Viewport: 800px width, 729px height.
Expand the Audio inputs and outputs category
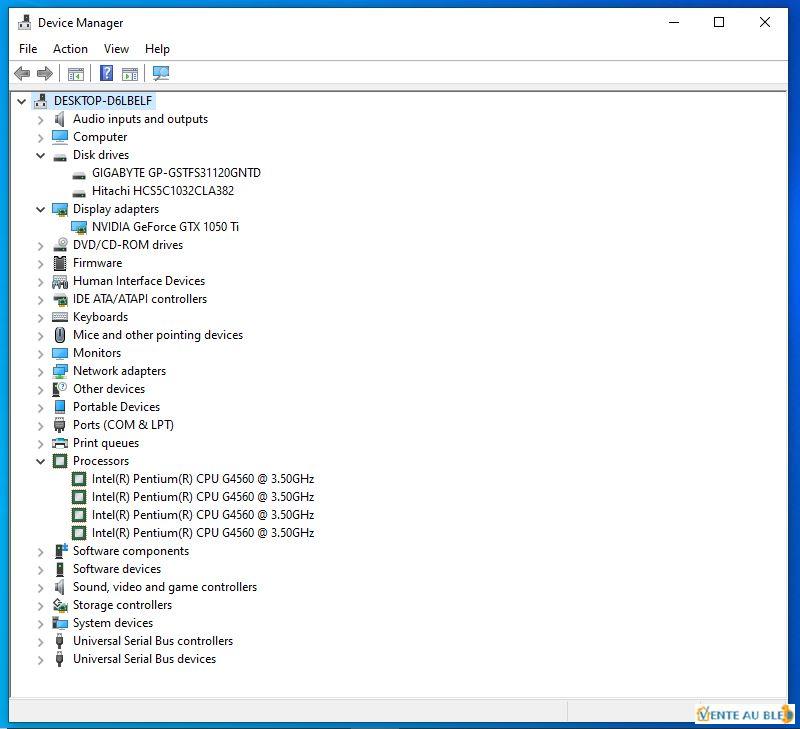(40, 120)
